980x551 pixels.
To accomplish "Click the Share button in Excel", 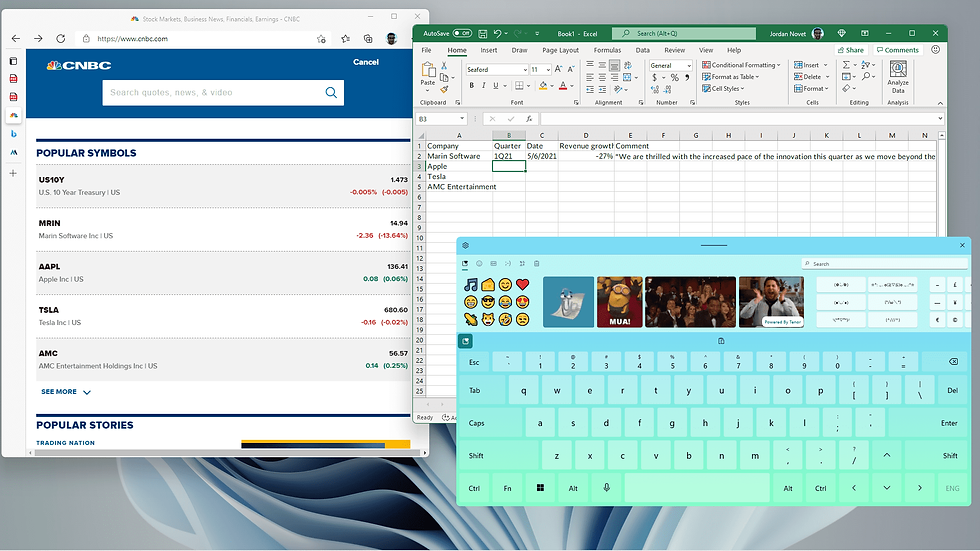I will click(x=850, y=50).
